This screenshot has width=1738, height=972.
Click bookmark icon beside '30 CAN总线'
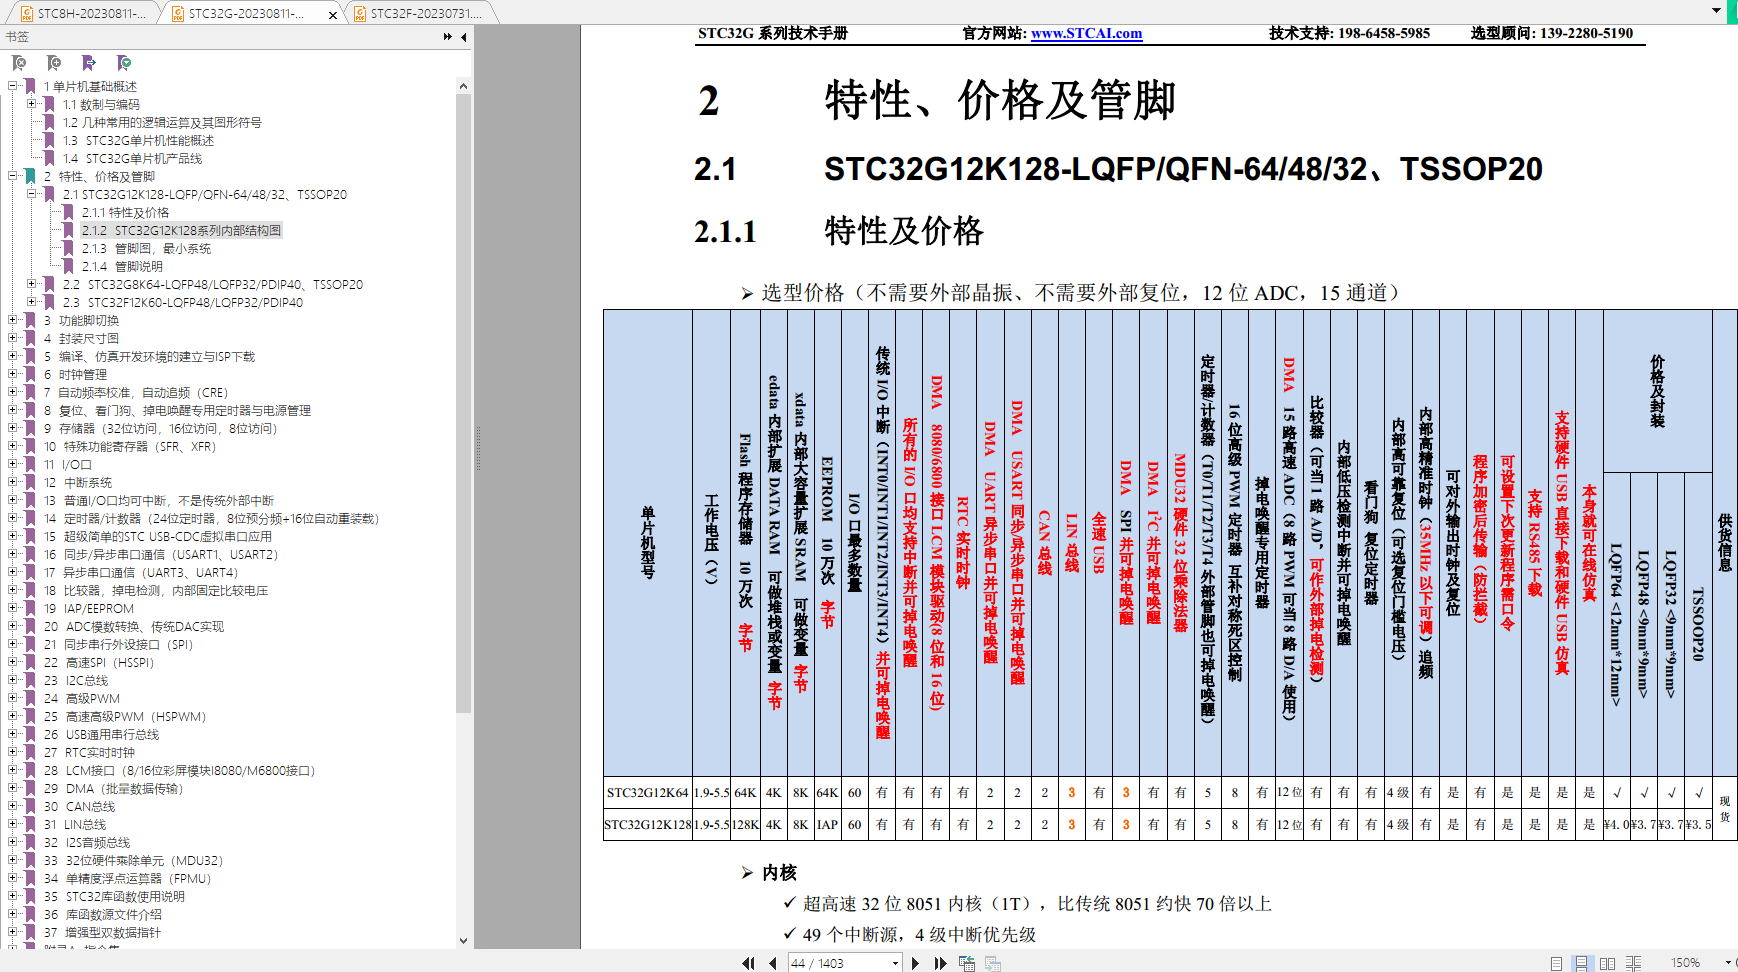click(30, 807)
